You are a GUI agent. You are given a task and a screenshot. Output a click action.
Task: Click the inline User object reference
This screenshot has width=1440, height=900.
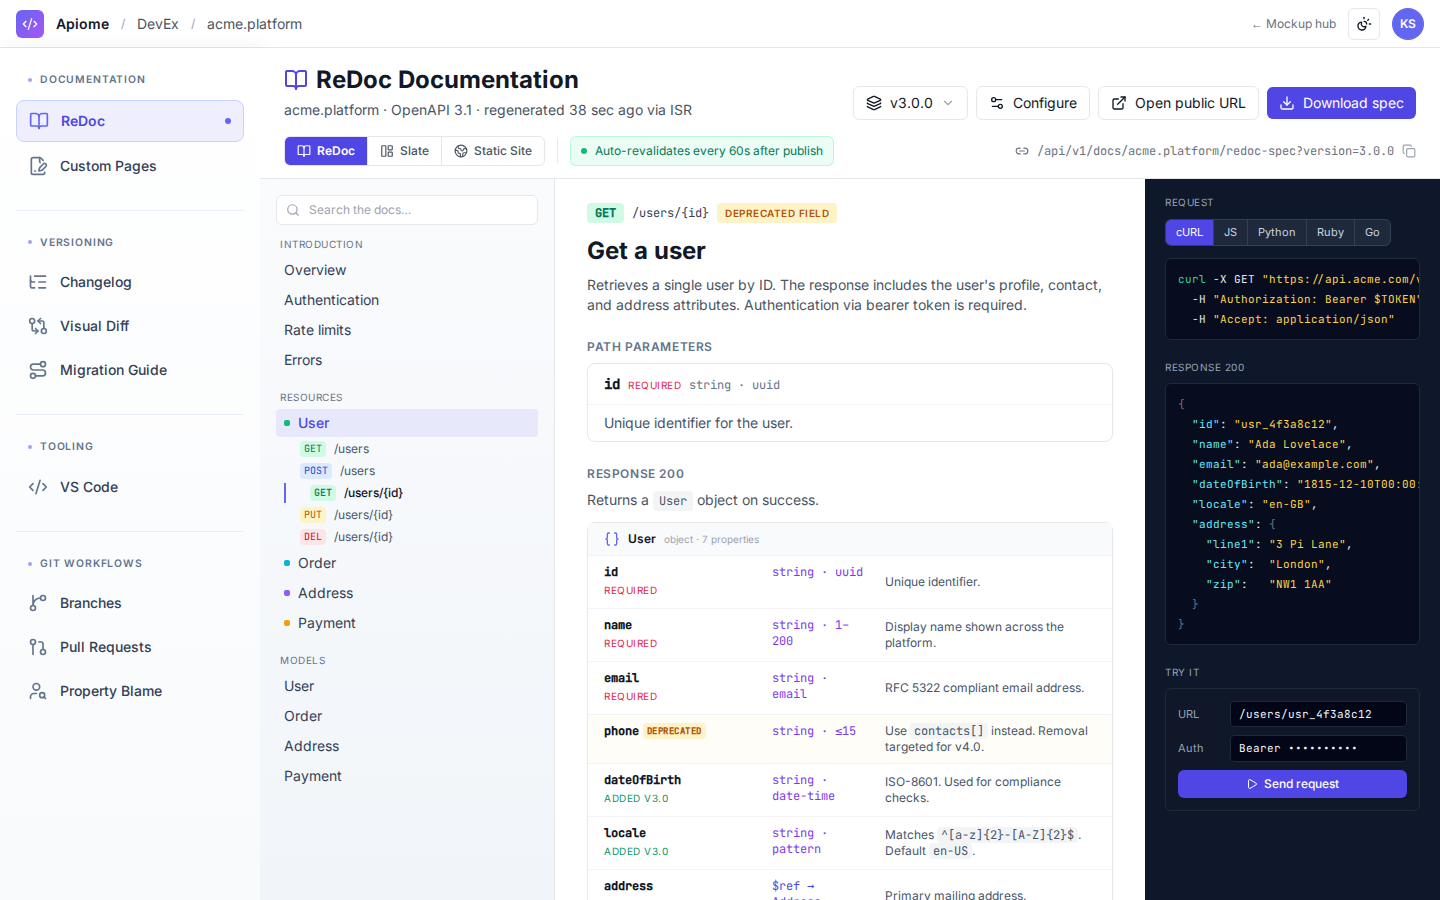click(x=673, y=501)
